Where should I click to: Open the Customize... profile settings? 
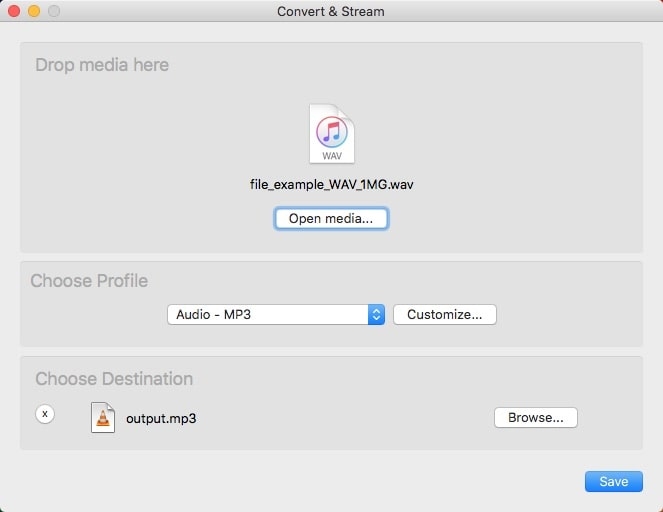(444, 314)
